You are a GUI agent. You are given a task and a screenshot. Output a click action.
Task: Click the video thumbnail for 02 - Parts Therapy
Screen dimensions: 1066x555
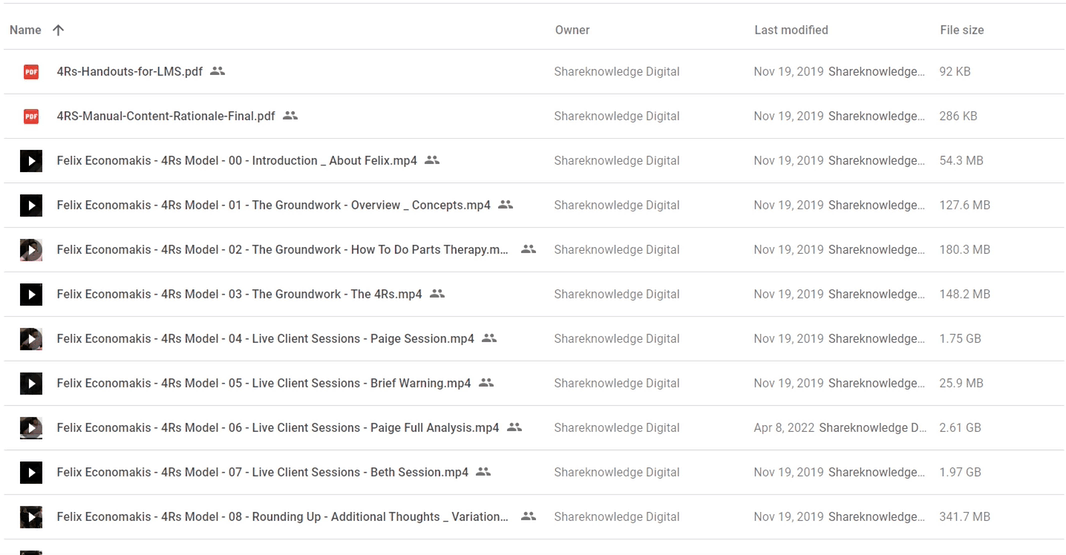point(31,250)
